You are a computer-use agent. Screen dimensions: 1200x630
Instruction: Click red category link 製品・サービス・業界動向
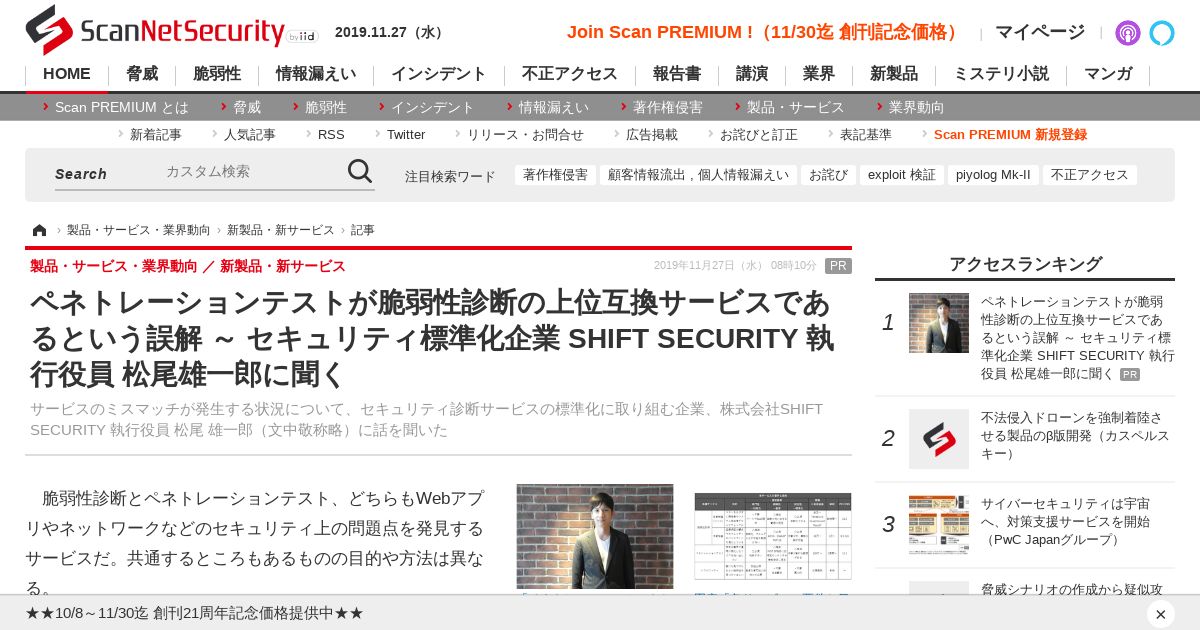[x=114, y=266]
